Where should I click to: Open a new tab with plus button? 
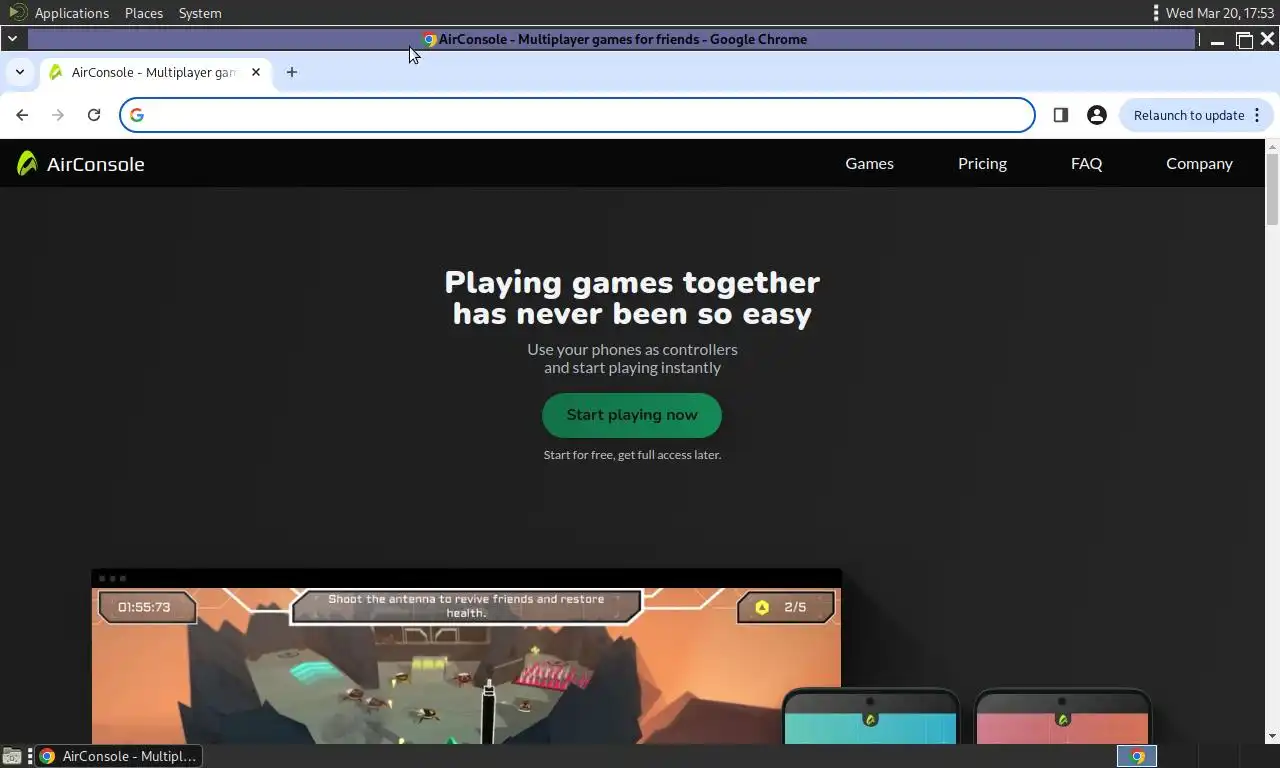[x=292, y=72]
